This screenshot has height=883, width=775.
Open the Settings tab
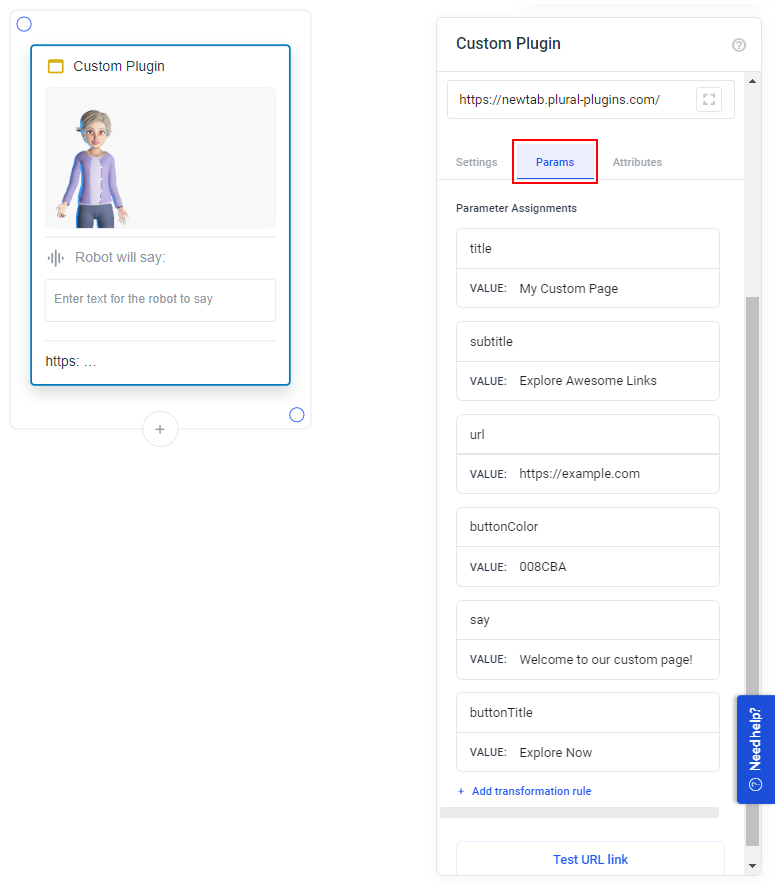[x=476, y=162]
